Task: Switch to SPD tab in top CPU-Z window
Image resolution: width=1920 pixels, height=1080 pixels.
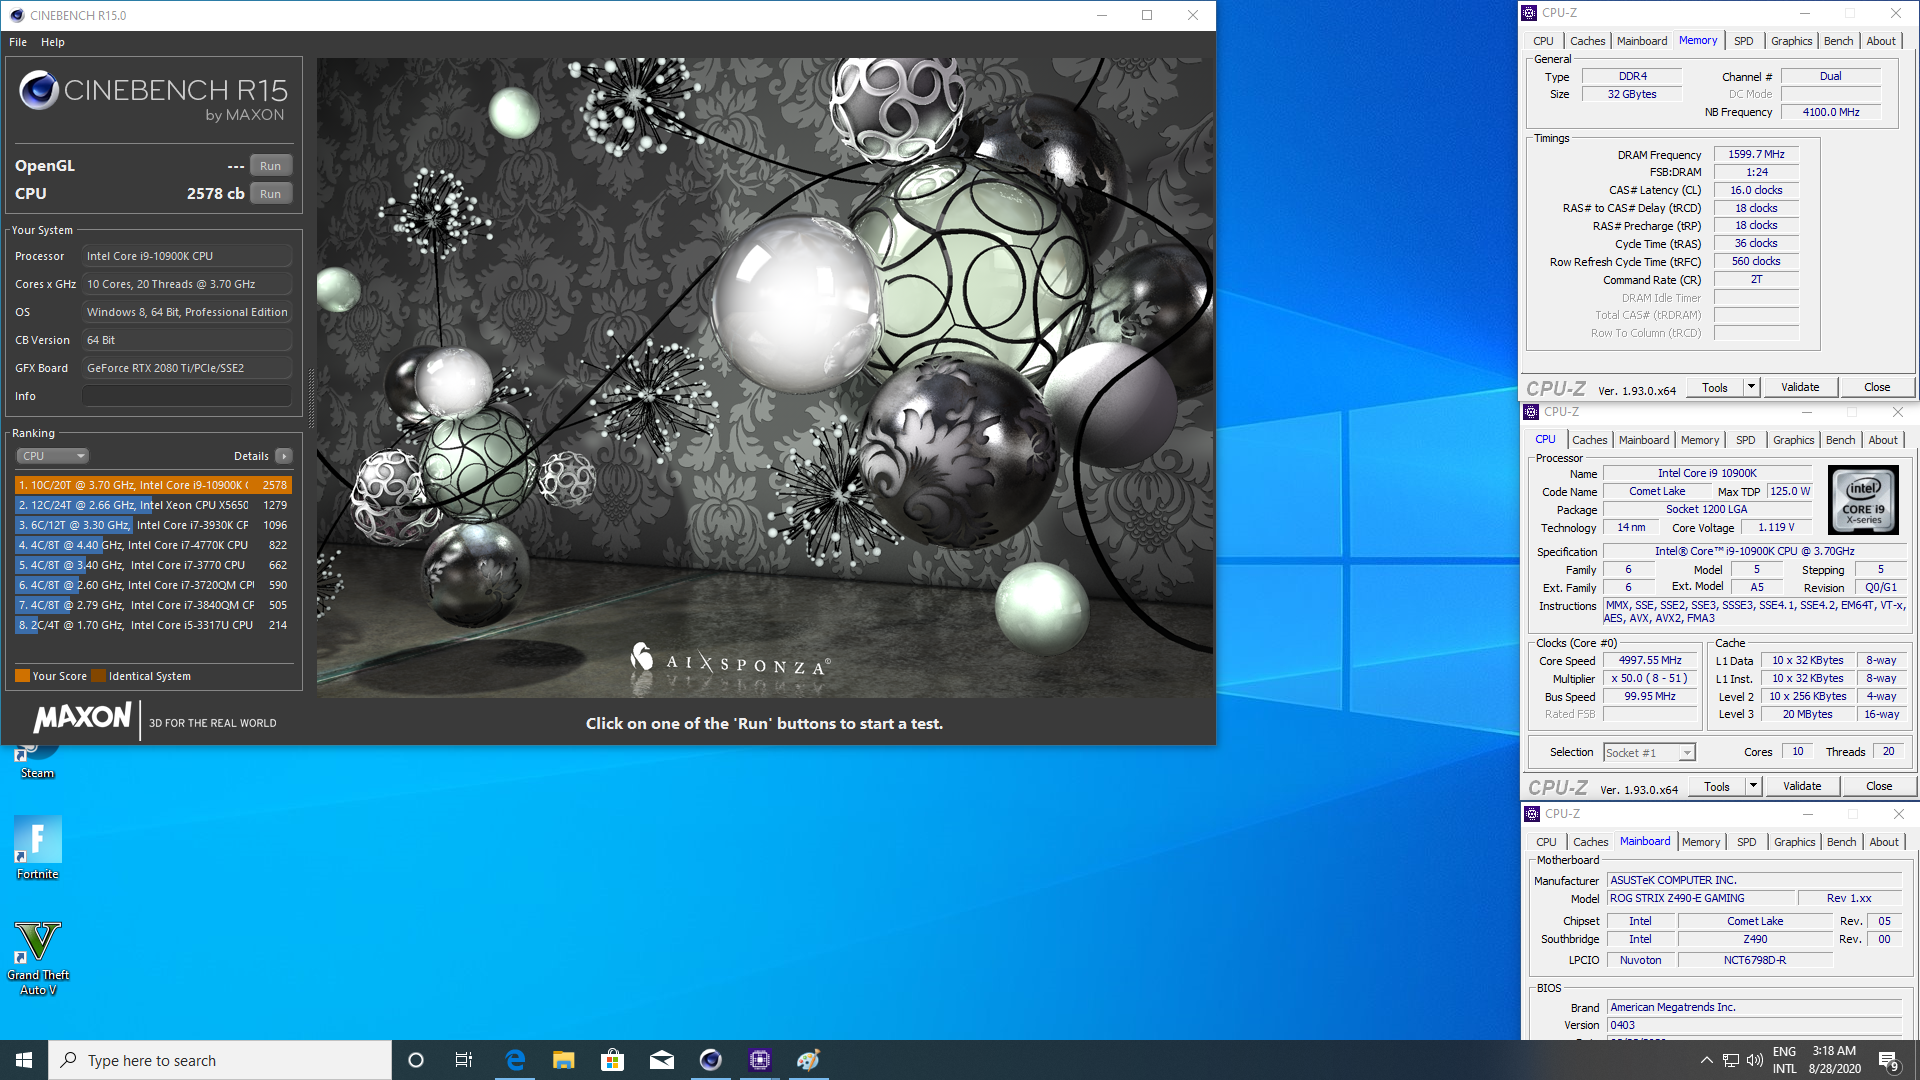Action: [1743, 41]
